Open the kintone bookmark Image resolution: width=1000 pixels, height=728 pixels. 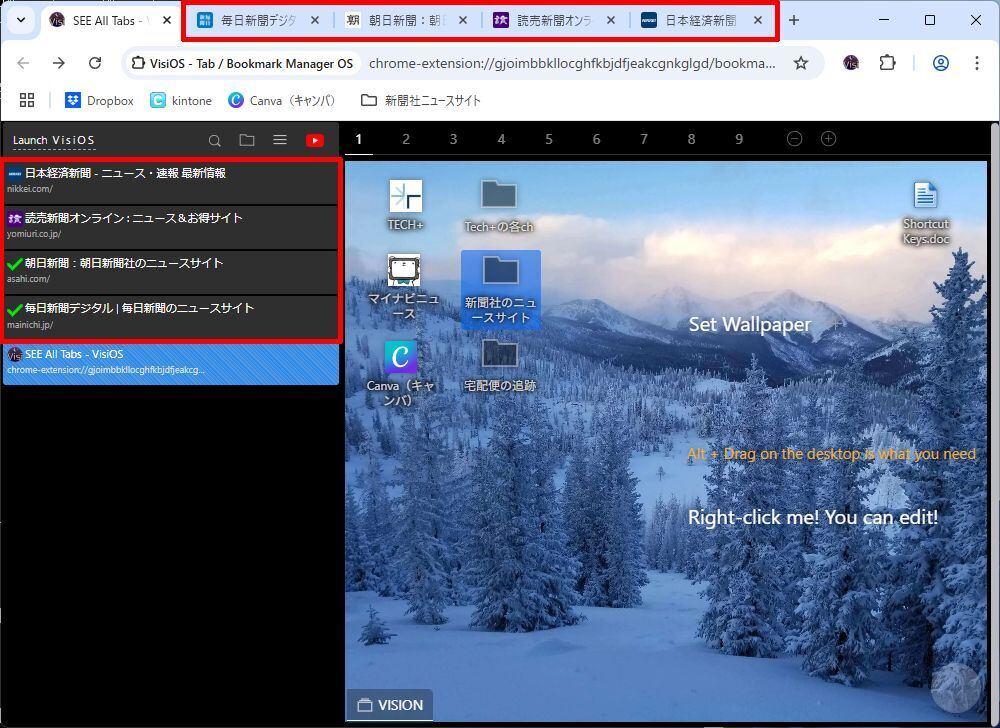point(181,100)
